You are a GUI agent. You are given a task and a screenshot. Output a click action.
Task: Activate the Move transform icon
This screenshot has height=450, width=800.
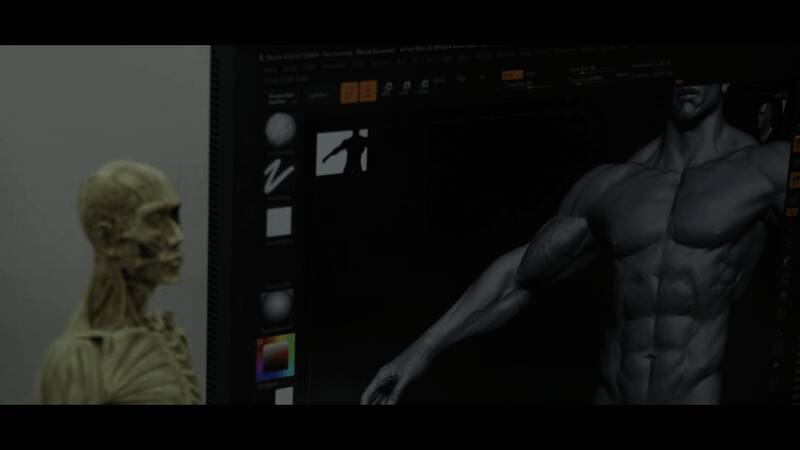pyautogui.click(x=388, y=90)
